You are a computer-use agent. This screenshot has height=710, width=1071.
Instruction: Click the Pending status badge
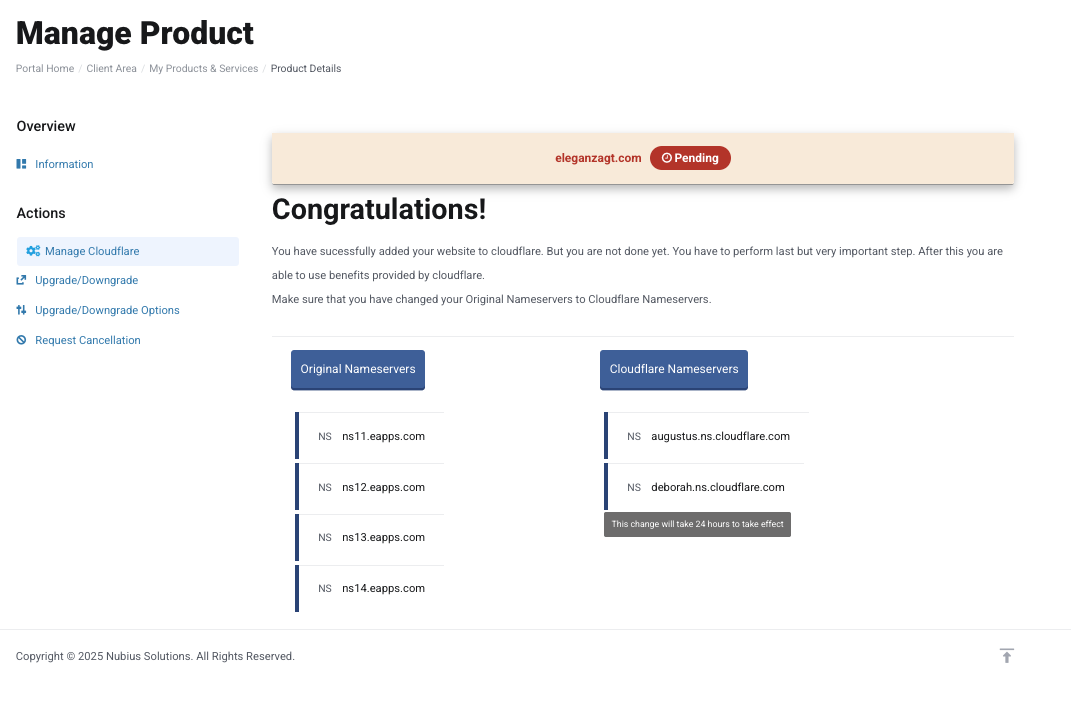coord(691,158)
